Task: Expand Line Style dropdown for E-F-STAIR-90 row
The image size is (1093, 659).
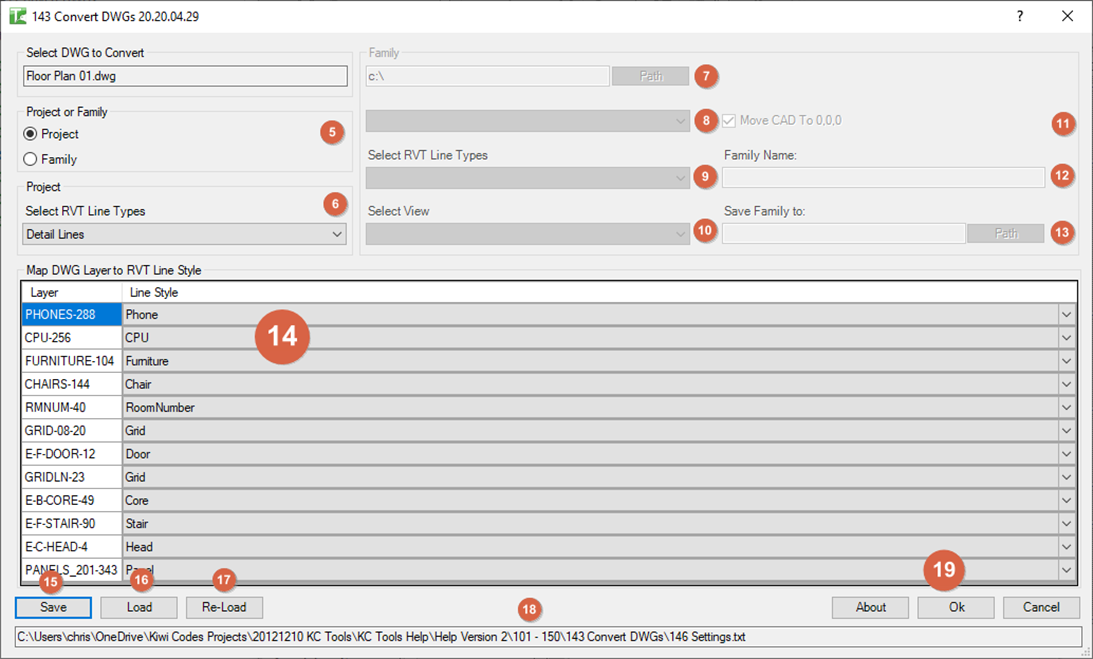Action: (x=1066, y=523)
